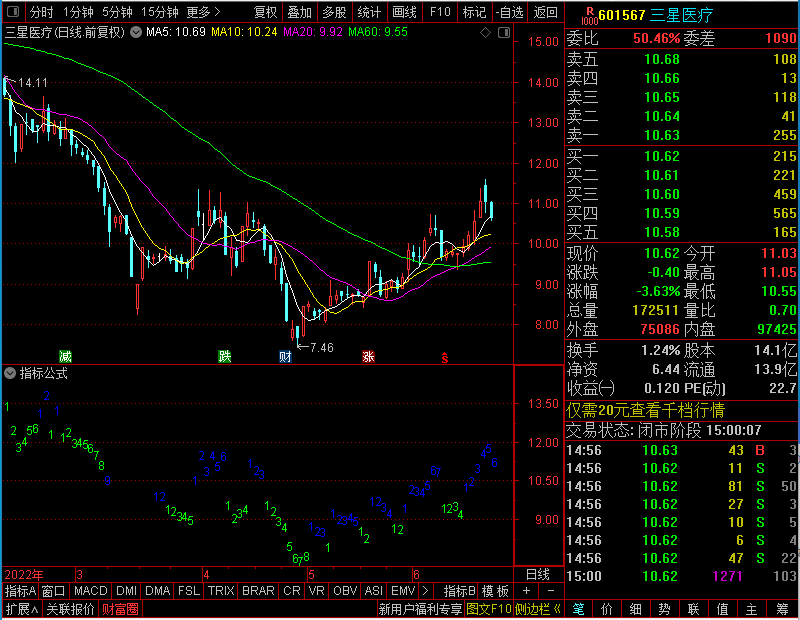
Task: Open the 关联报价 related quotes tab
Action: (x=70, y=609)
